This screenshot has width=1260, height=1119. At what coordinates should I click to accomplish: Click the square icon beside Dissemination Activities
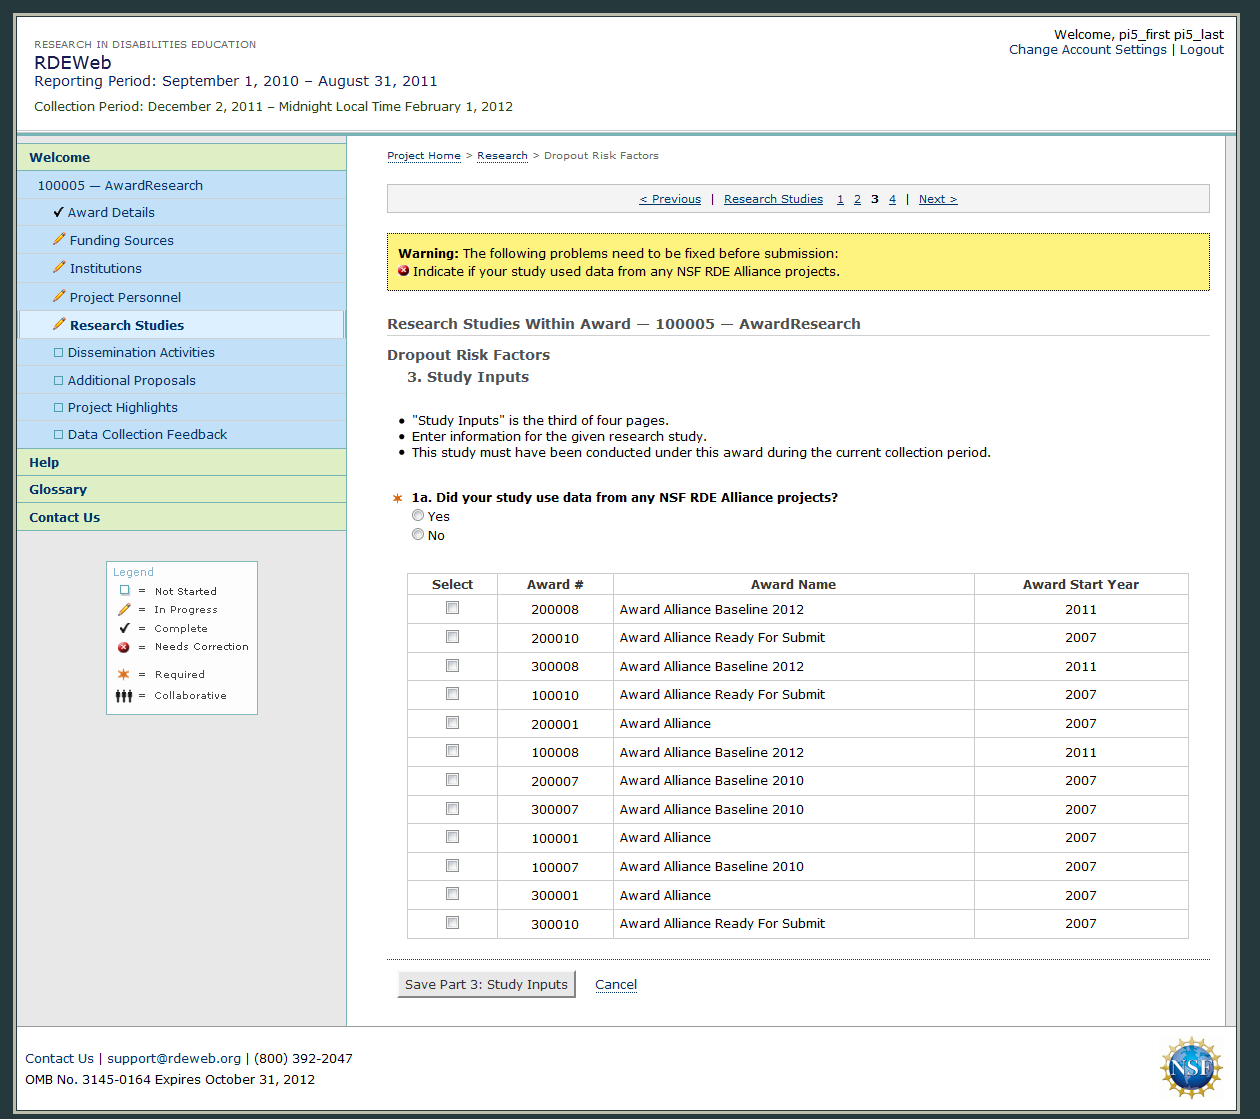click(x=58, y=353)
